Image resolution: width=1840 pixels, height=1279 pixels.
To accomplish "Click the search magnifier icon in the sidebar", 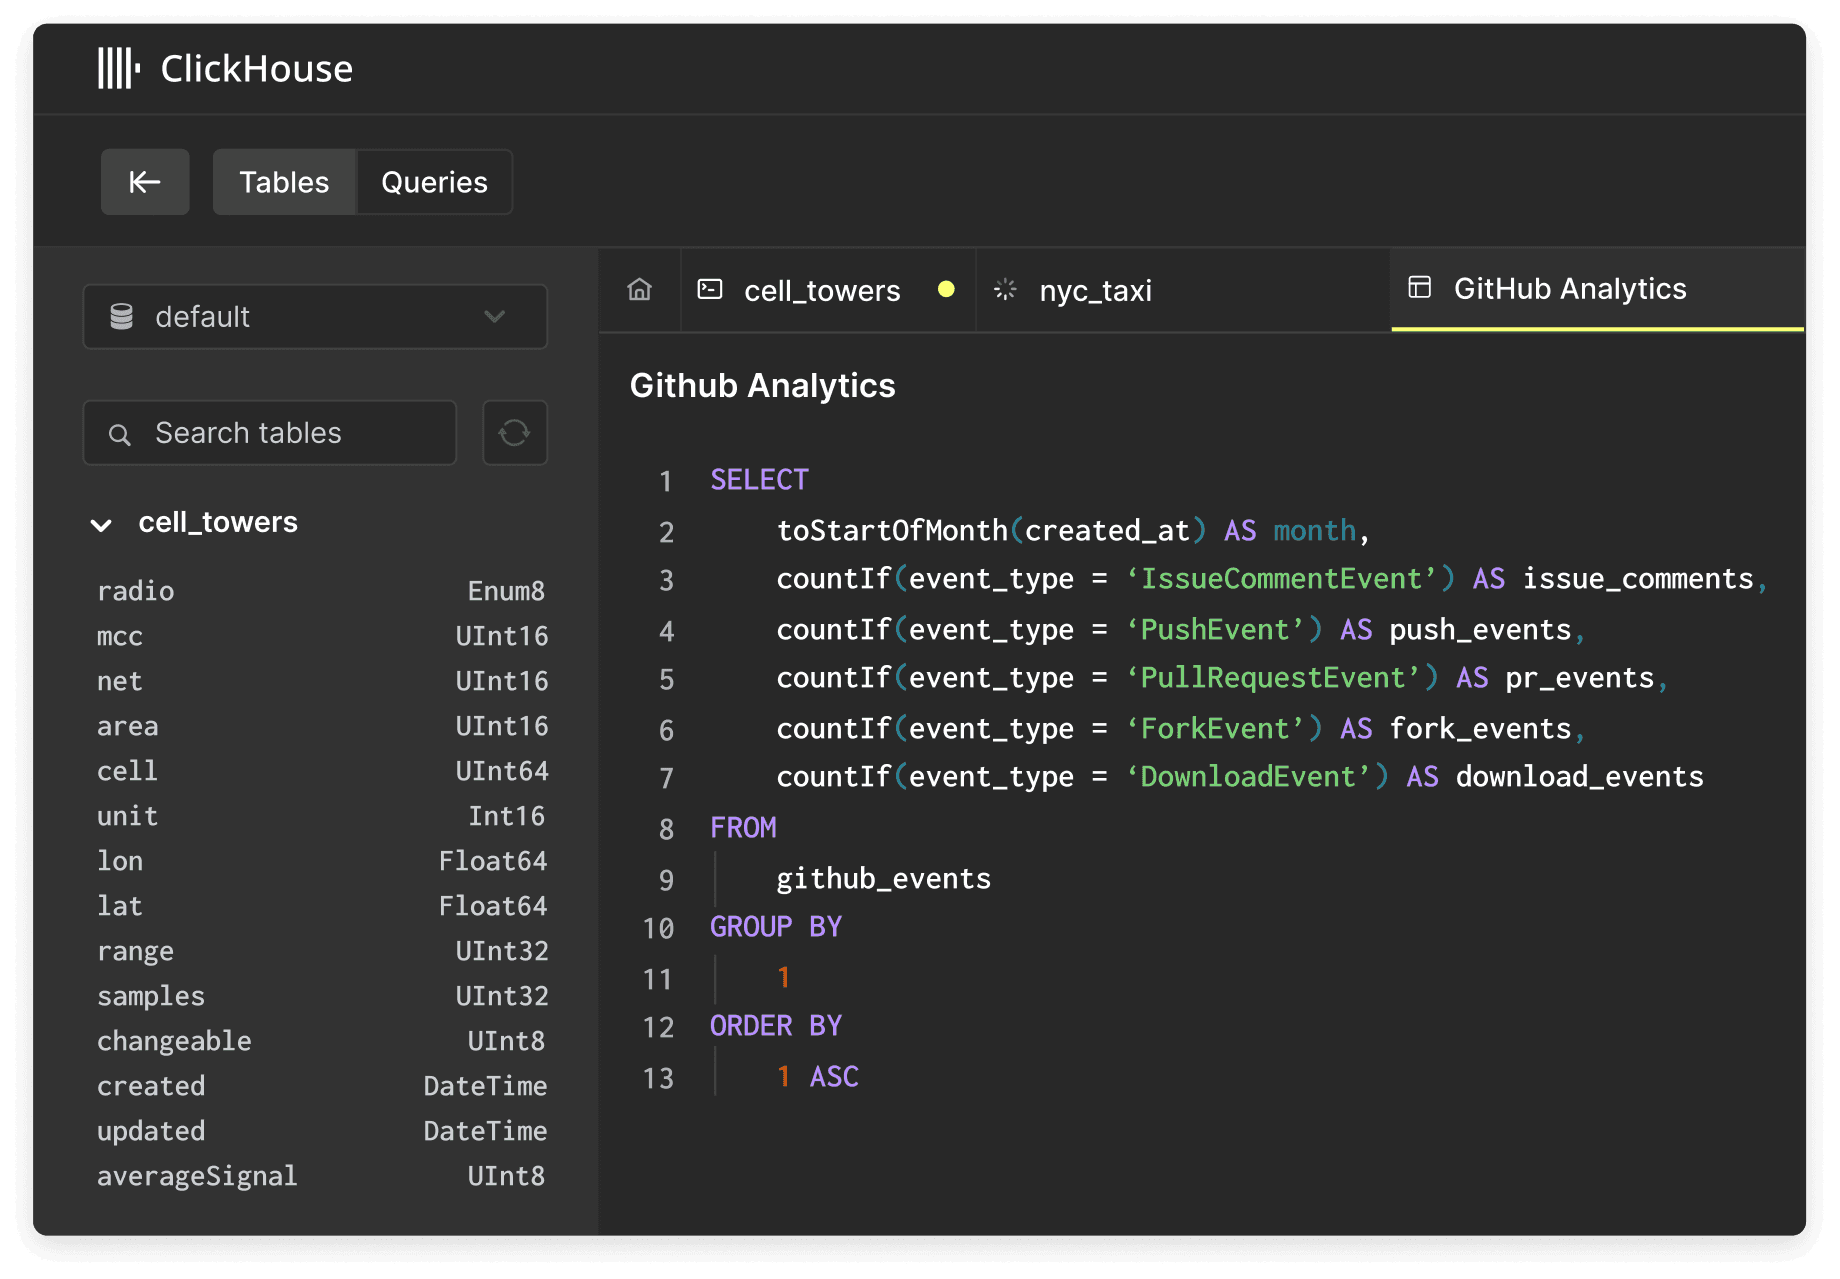I will point(120,433).
